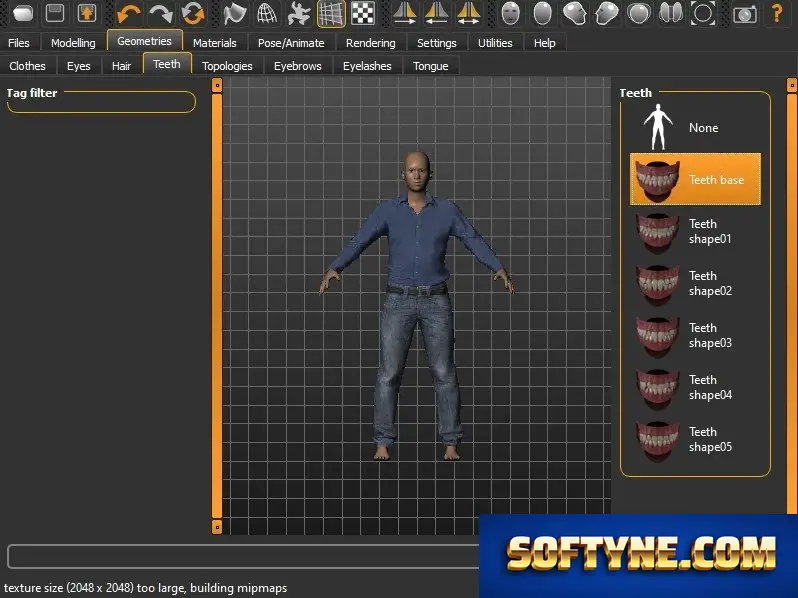Image resolution: width=798 pixels, height=598 pixels.
Task: Click the save disk icon
Action: 55,13
